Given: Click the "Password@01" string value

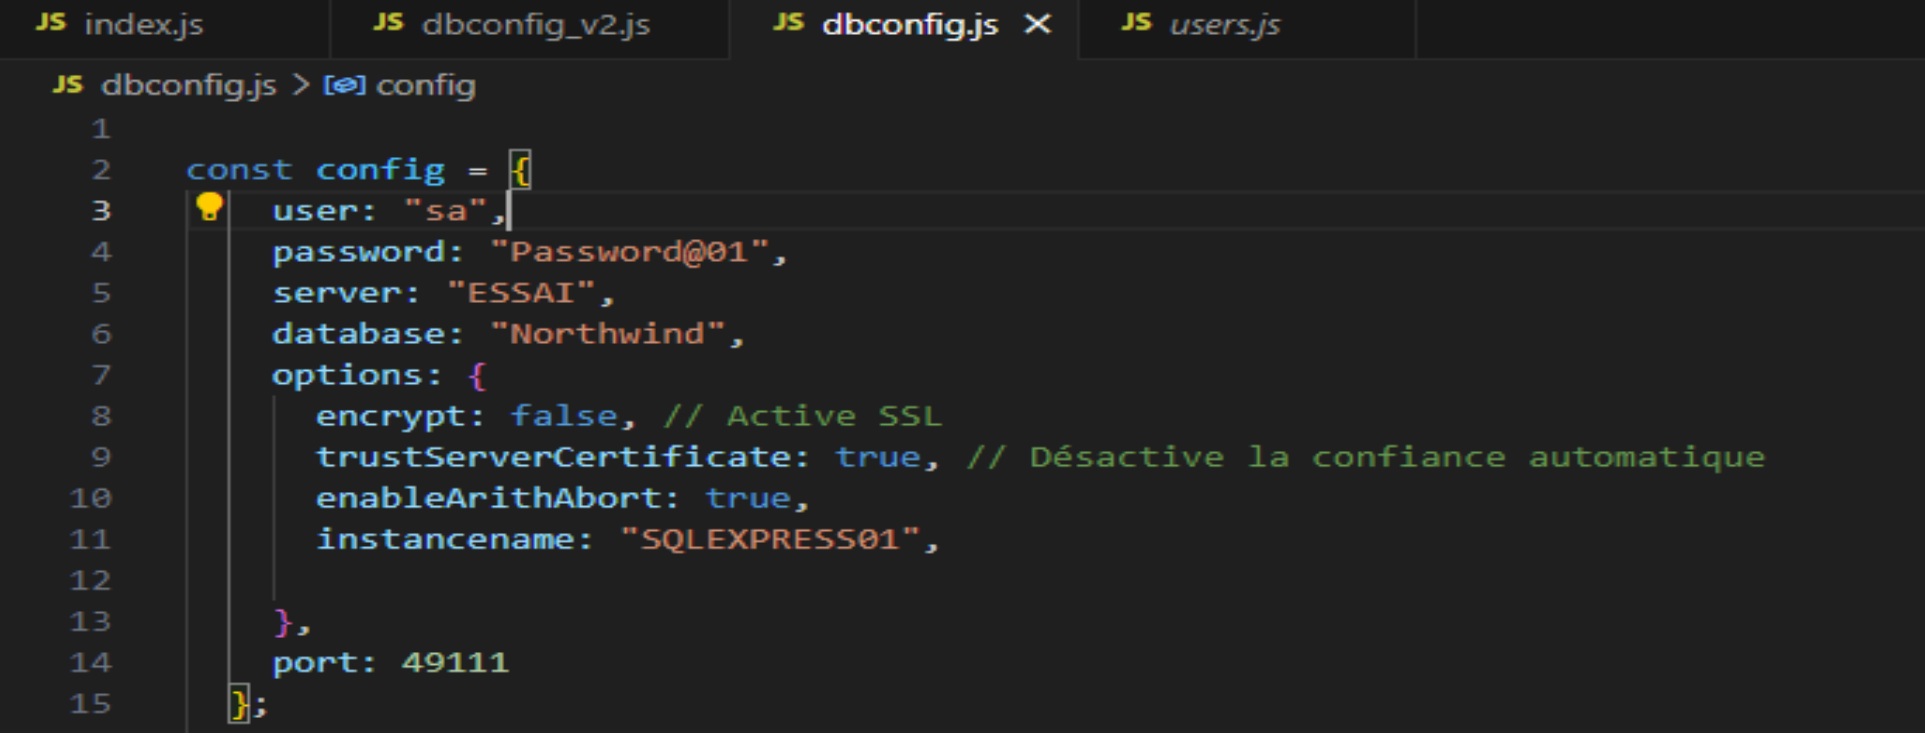Looking at the screenshot, I should (630, 252).
